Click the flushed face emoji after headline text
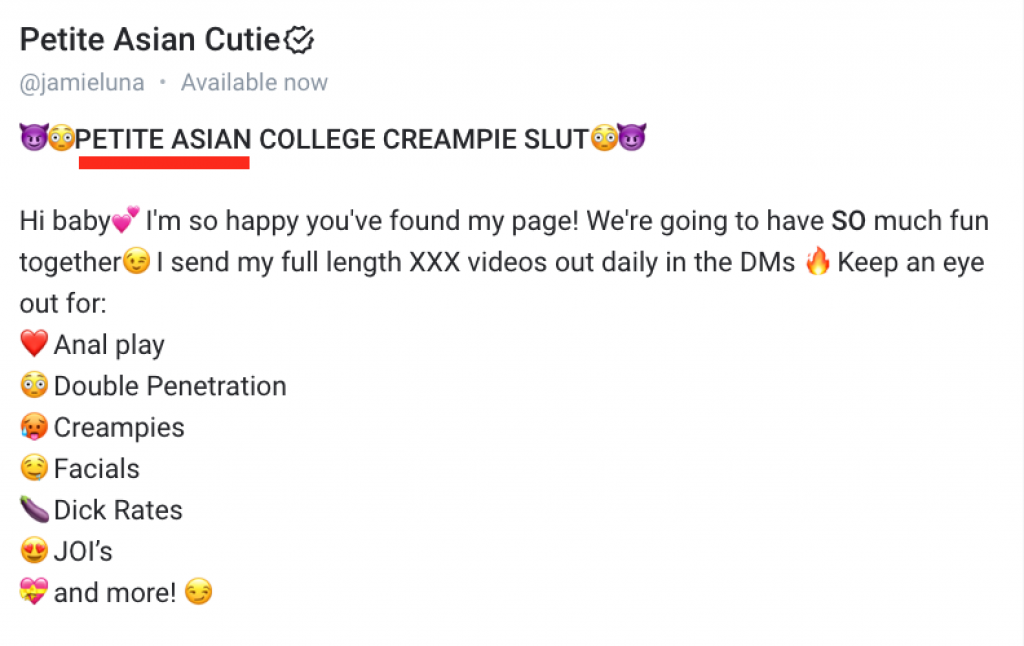The image size is (1024, 646). [x=603, y=138]
